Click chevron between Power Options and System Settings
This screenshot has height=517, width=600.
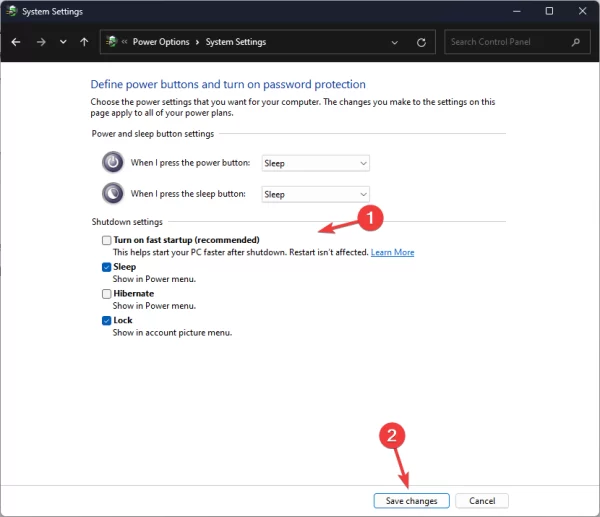[197, 42]
